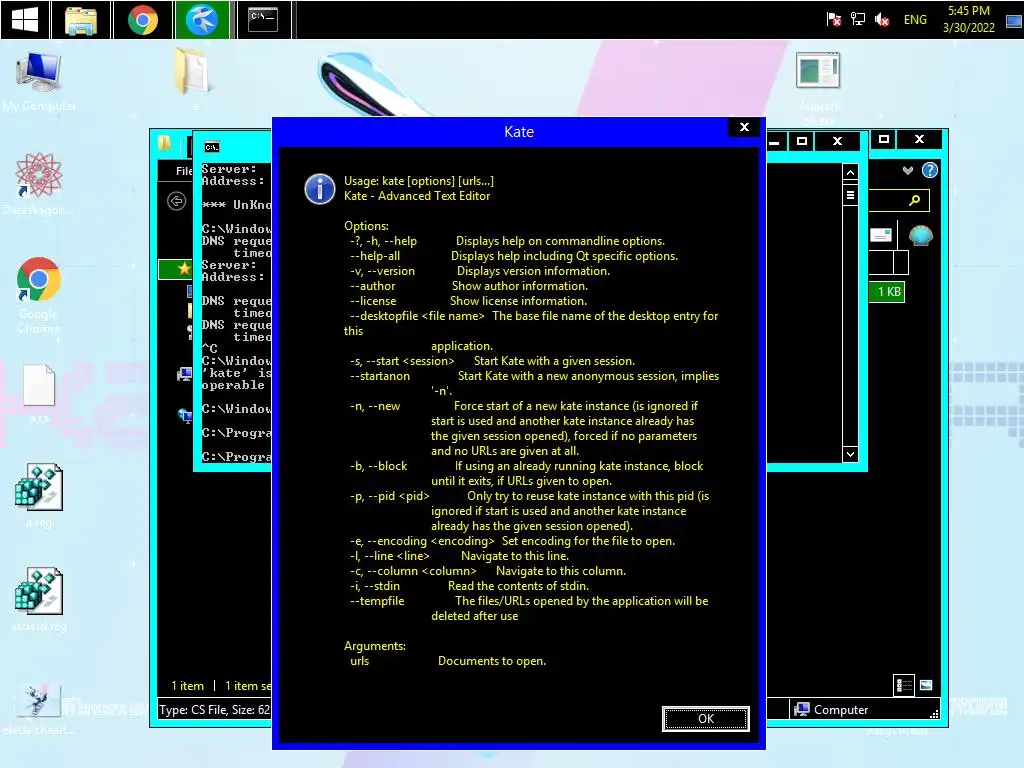
Task: Click the 1 KB size cell
Action: click(x=888, y=292)
